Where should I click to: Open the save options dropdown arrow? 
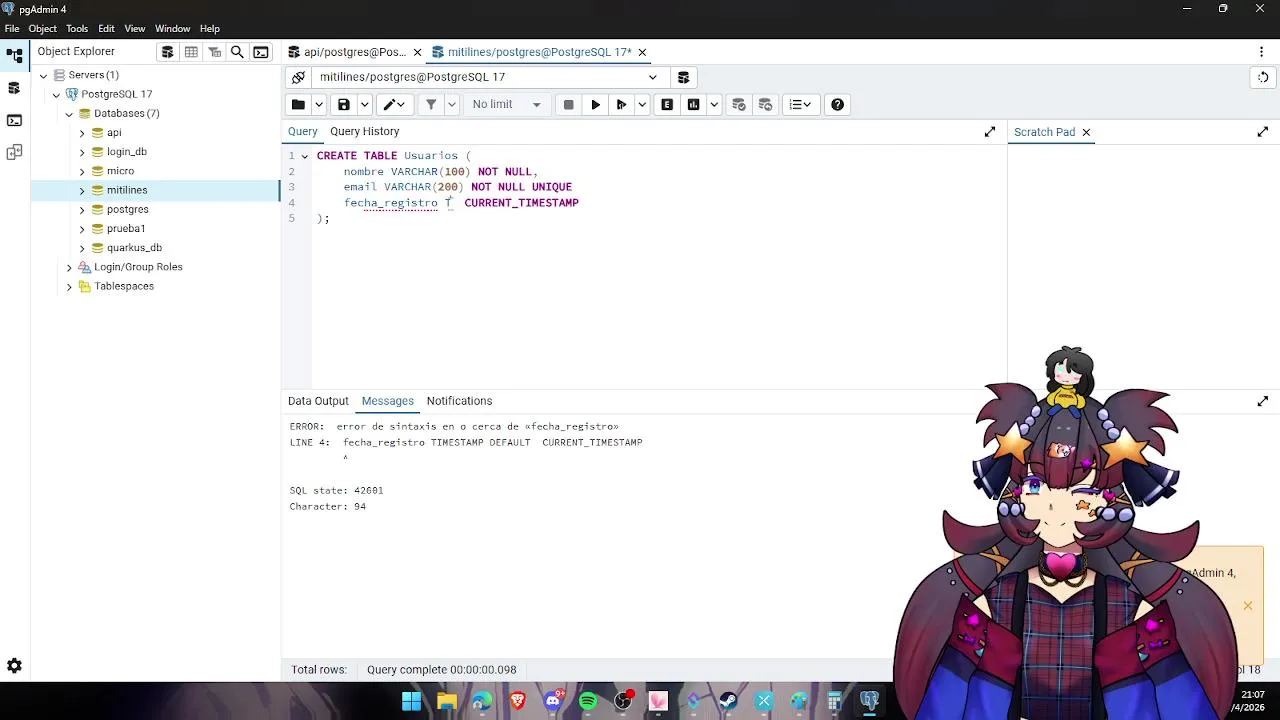[365, 104]
